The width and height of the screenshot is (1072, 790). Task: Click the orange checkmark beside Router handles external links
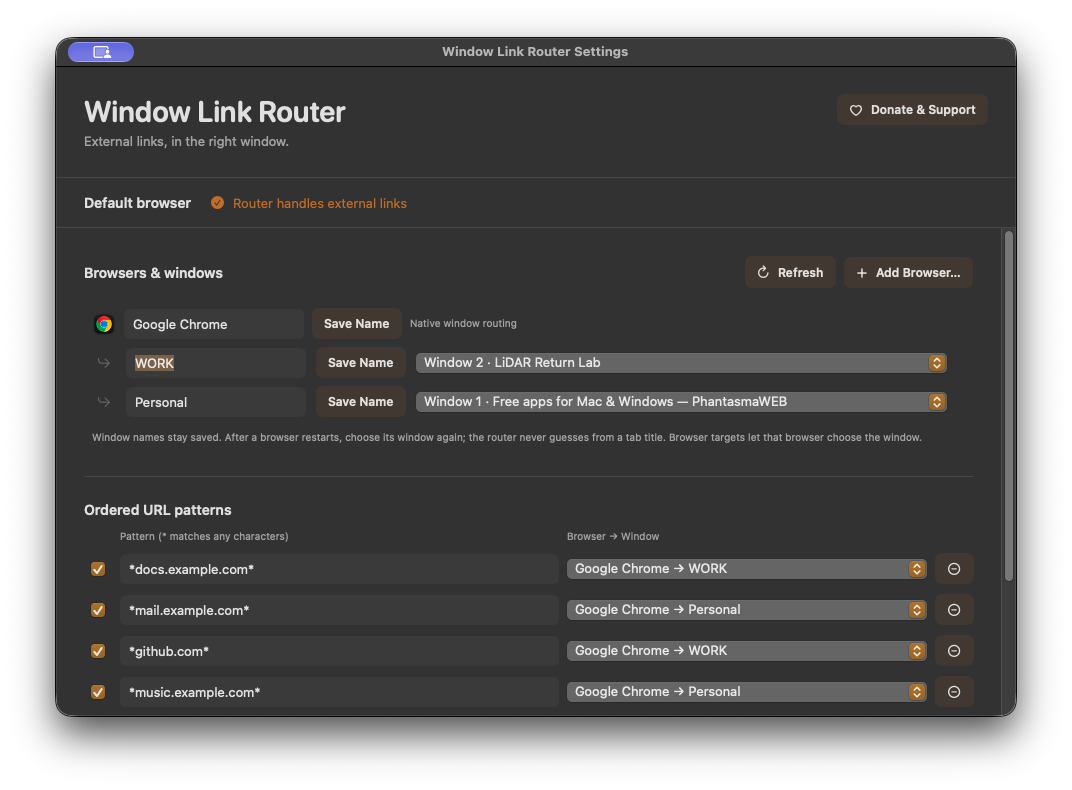[x=217, y=203]
